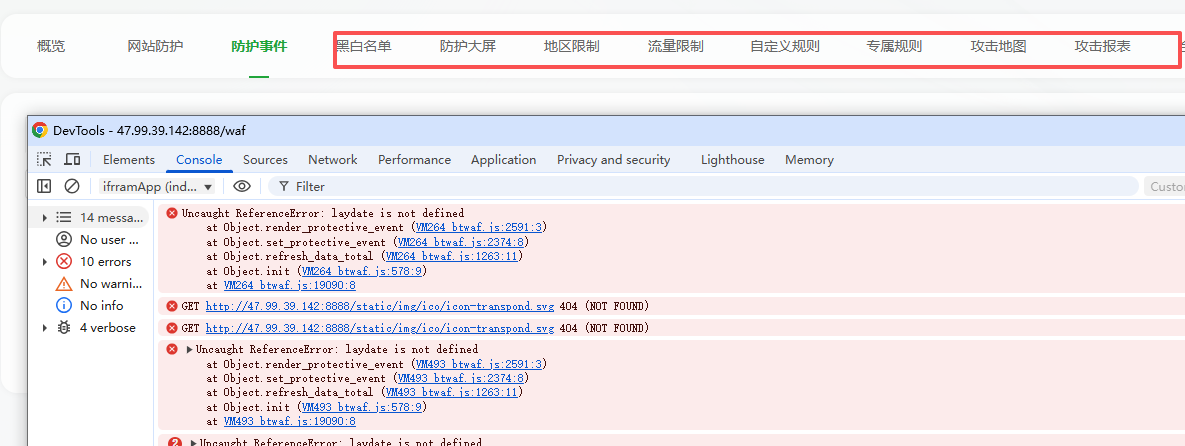This screenshot has height=446, width=1185.
Task: Select the No info sidebar row
Action: tap(91, 305)
